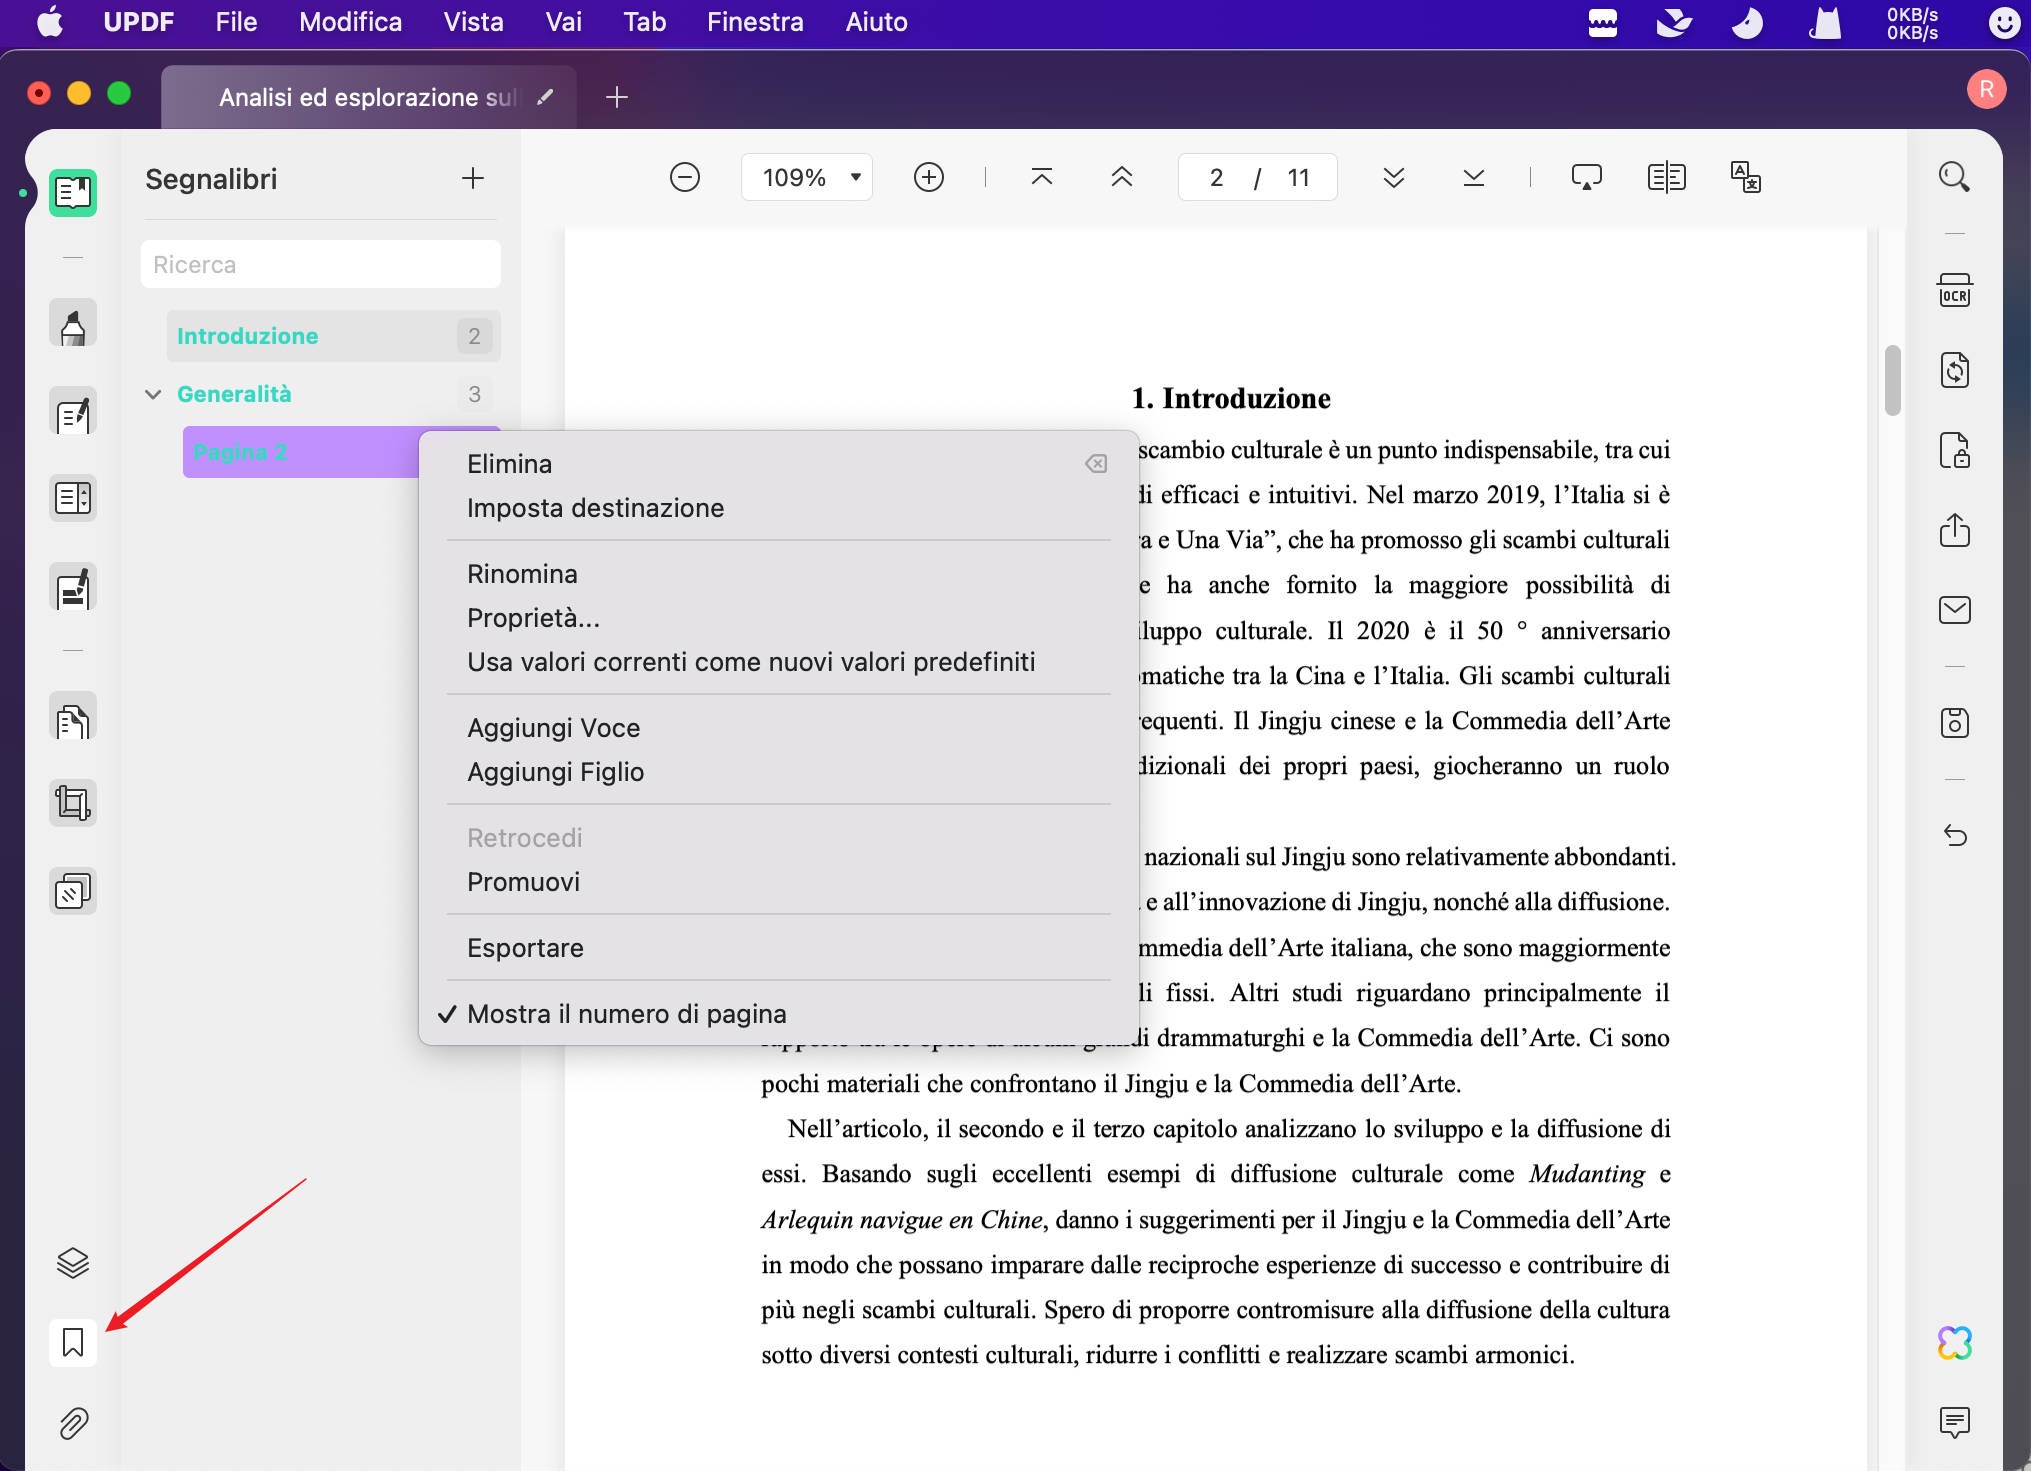Run OCR text recognition
2031x1471 pixels.
click(x=1954, y=291)
